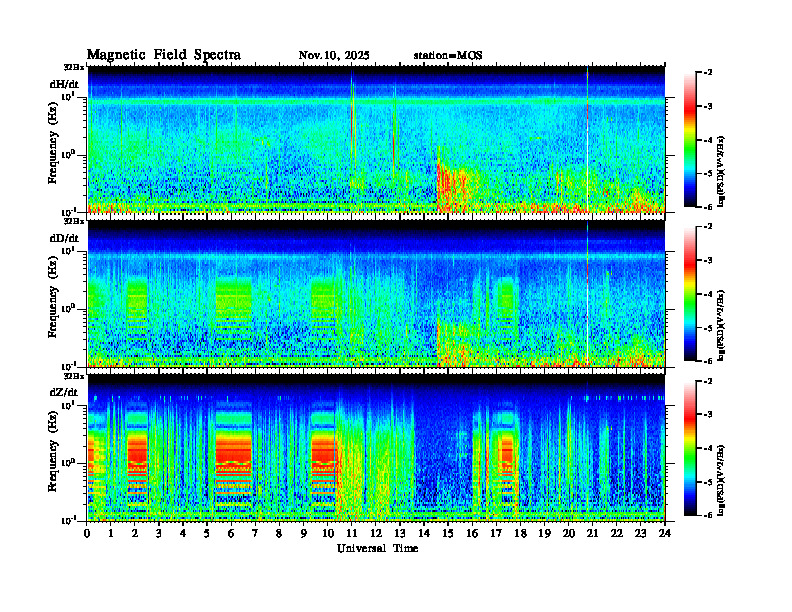Click hour 13 on the Universal Time axis
This screenshot has height=612, width=792.
400,533
